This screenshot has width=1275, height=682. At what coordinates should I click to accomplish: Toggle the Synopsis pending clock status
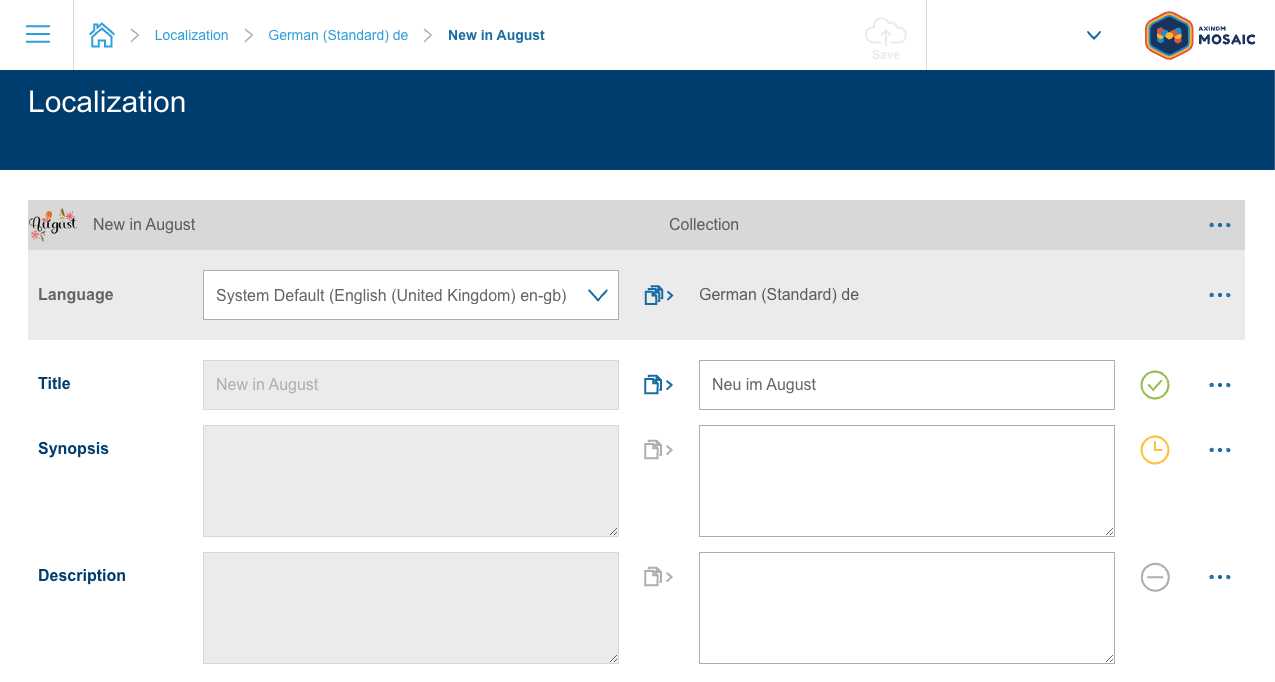[x=1155, y=450]
